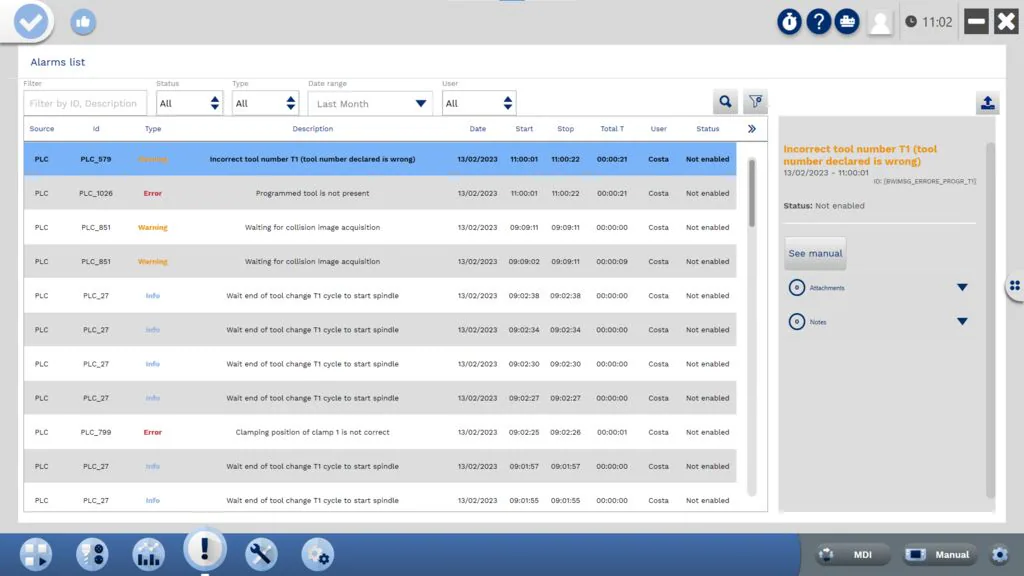
Task: Click the See manual button
Action: (815, 253)
